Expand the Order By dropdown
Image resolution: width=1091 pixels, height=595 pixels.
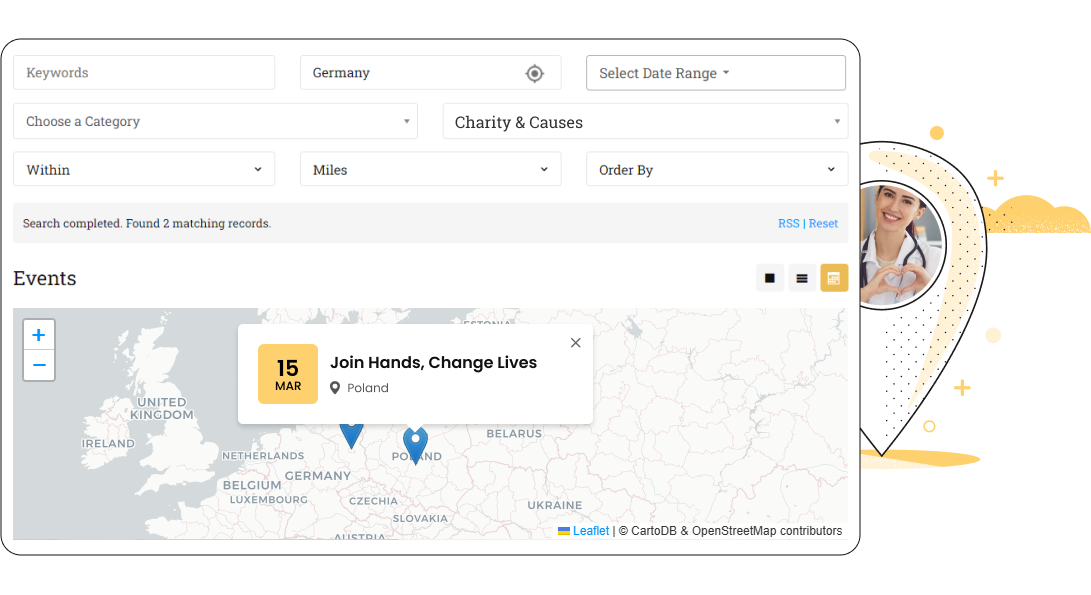pyautogui.click(x=716, y=169)
